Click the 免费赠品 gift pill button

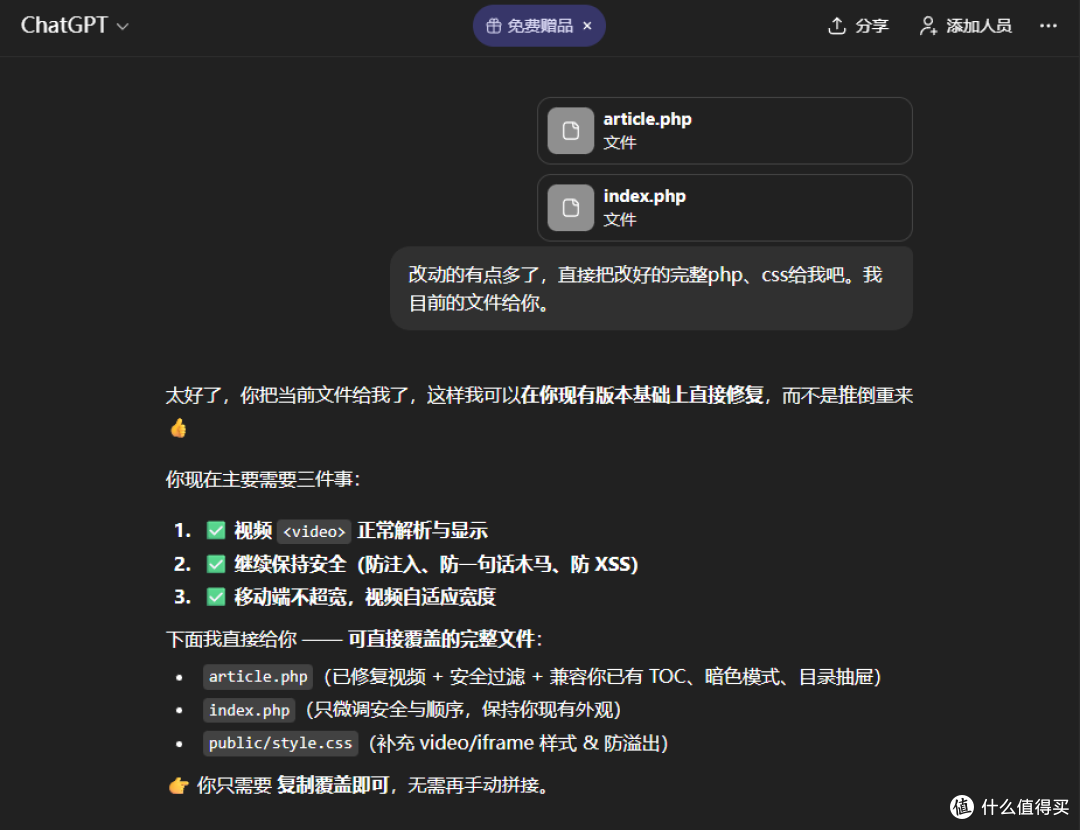tap(539, 26)
